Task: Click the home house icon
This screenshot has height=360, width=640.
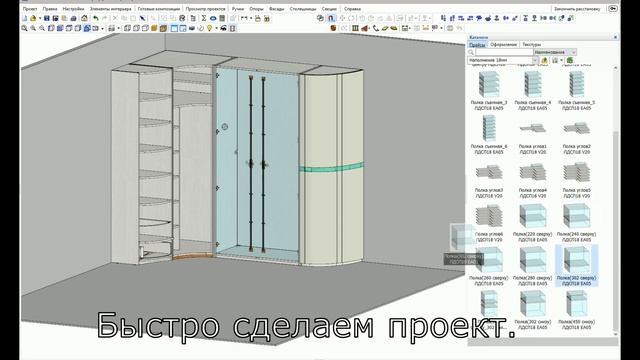Action: (84, 18)
